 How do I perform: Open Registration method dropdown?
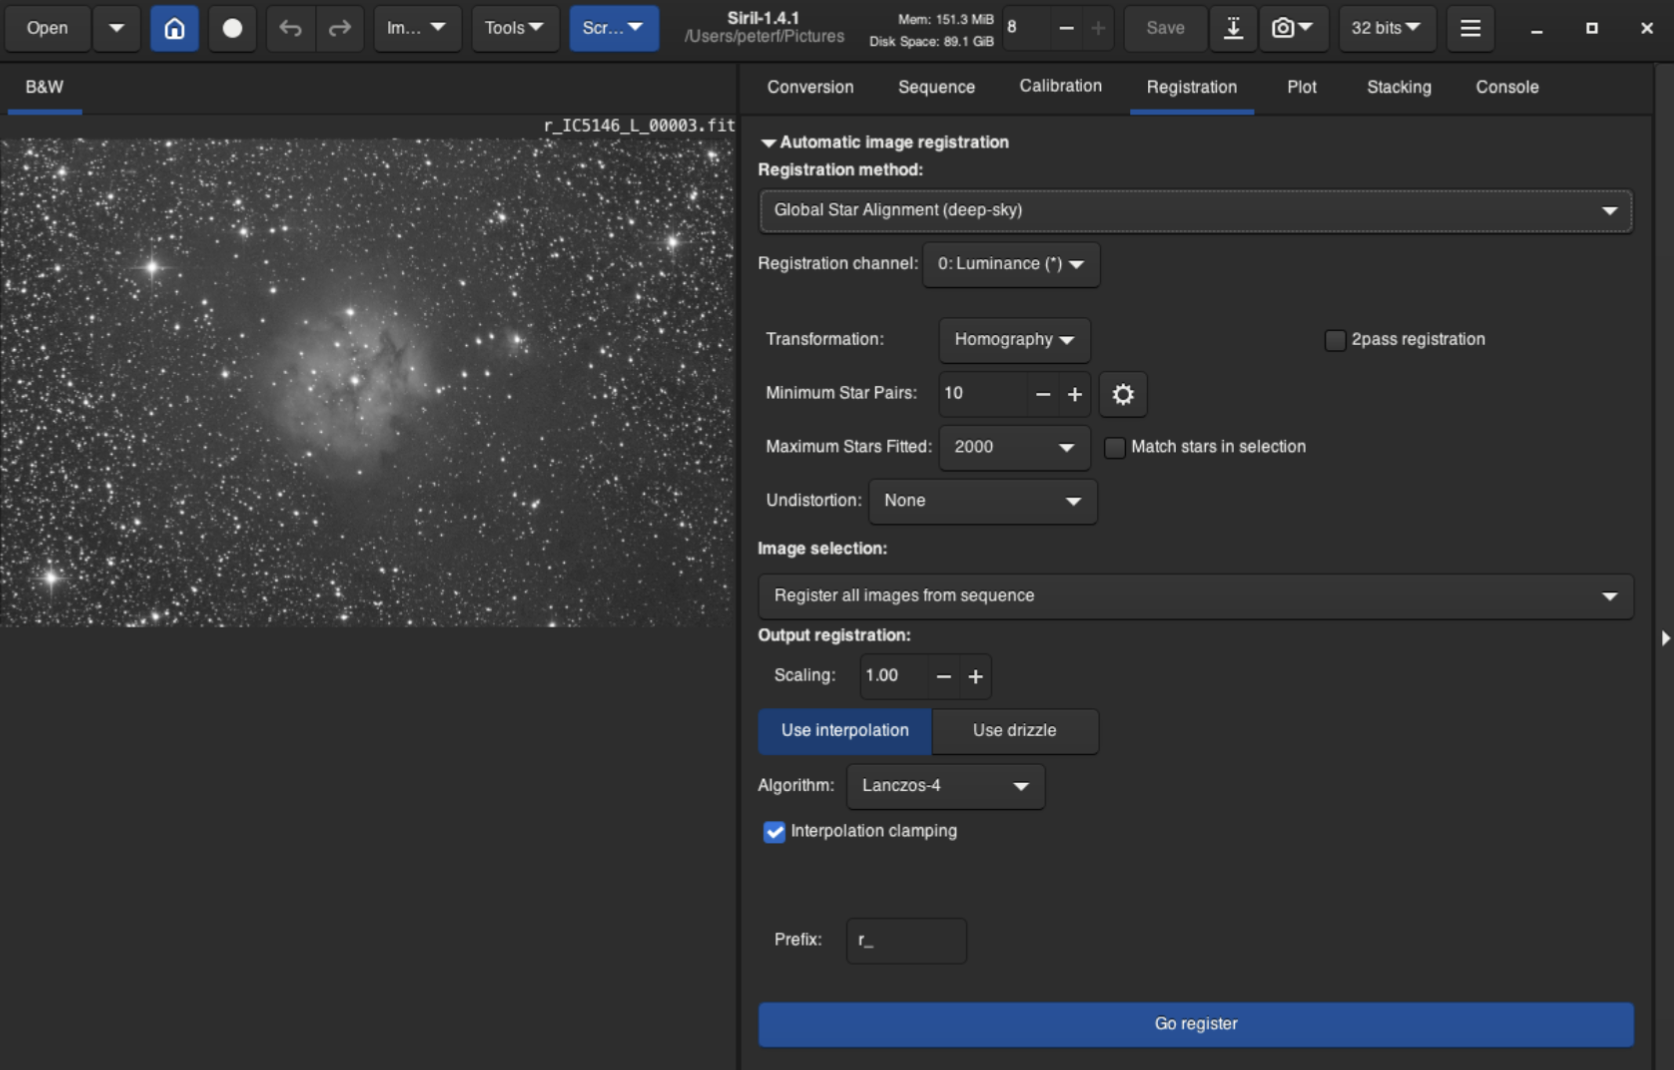click(x=1195, y=210)
